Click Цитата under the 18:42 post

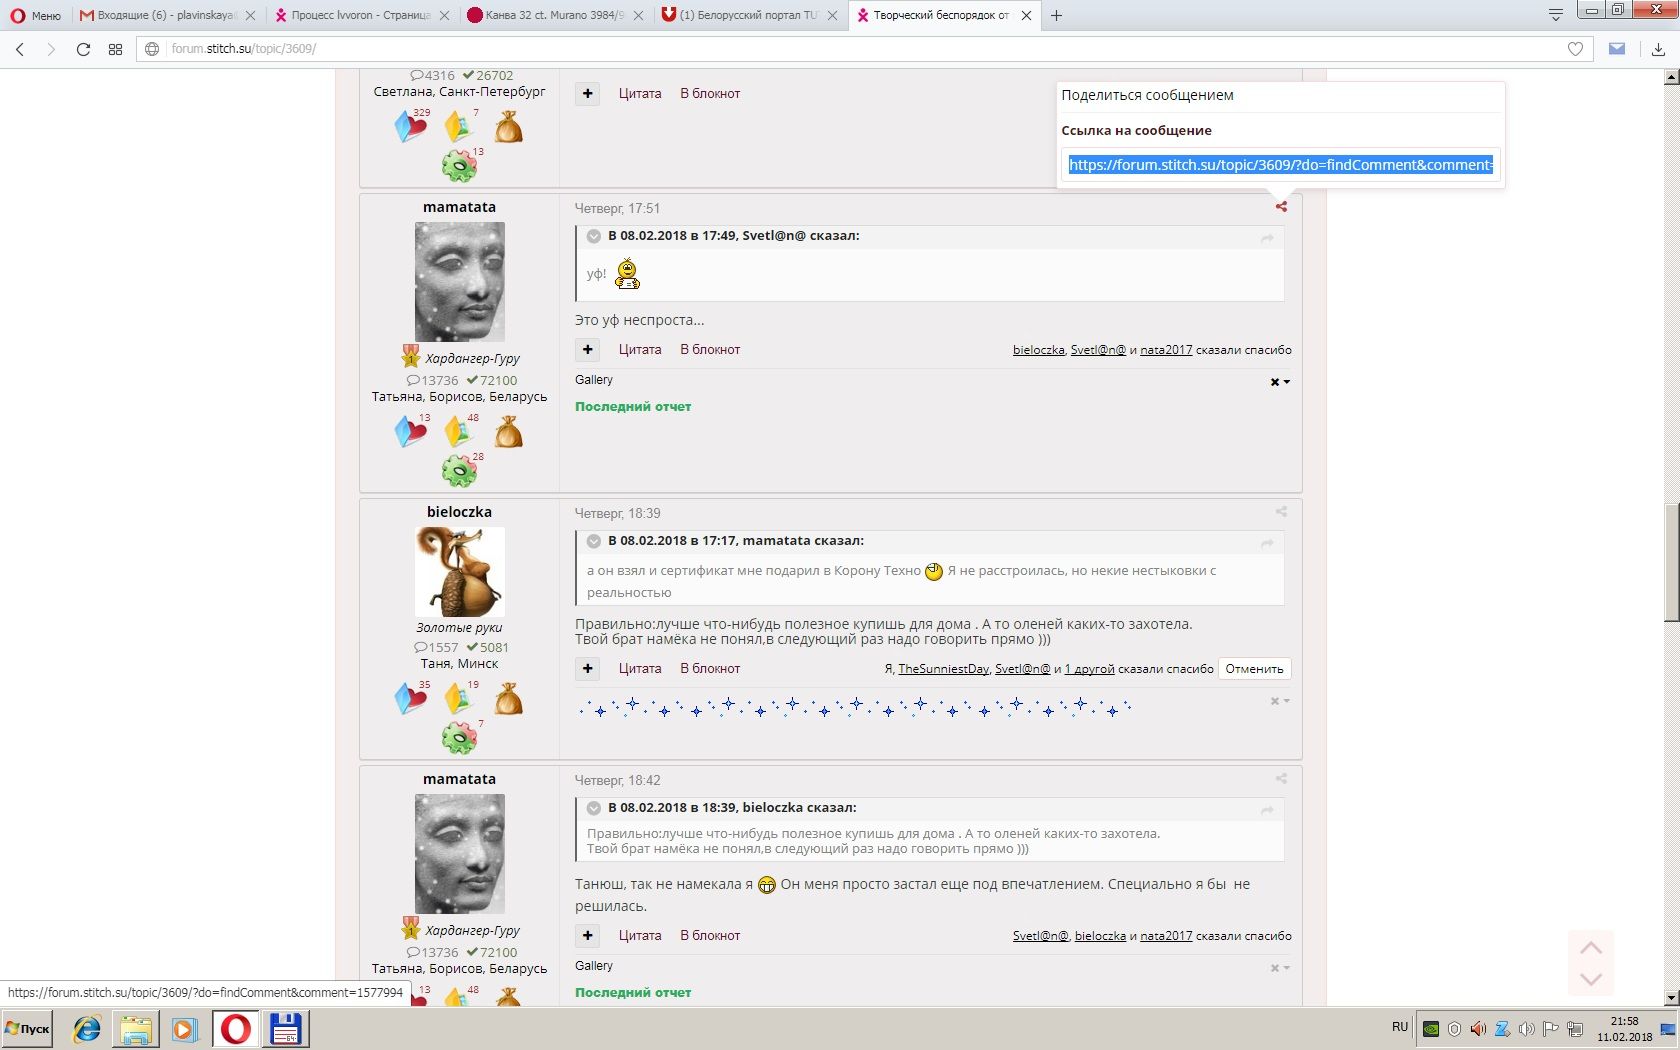pos(640,935)
